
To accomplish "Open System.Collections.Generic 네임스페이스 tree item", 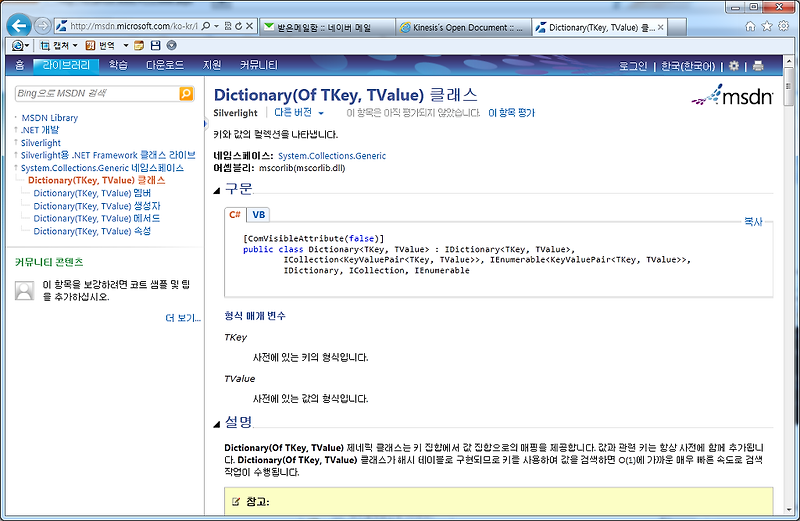I will coord(102,168).
